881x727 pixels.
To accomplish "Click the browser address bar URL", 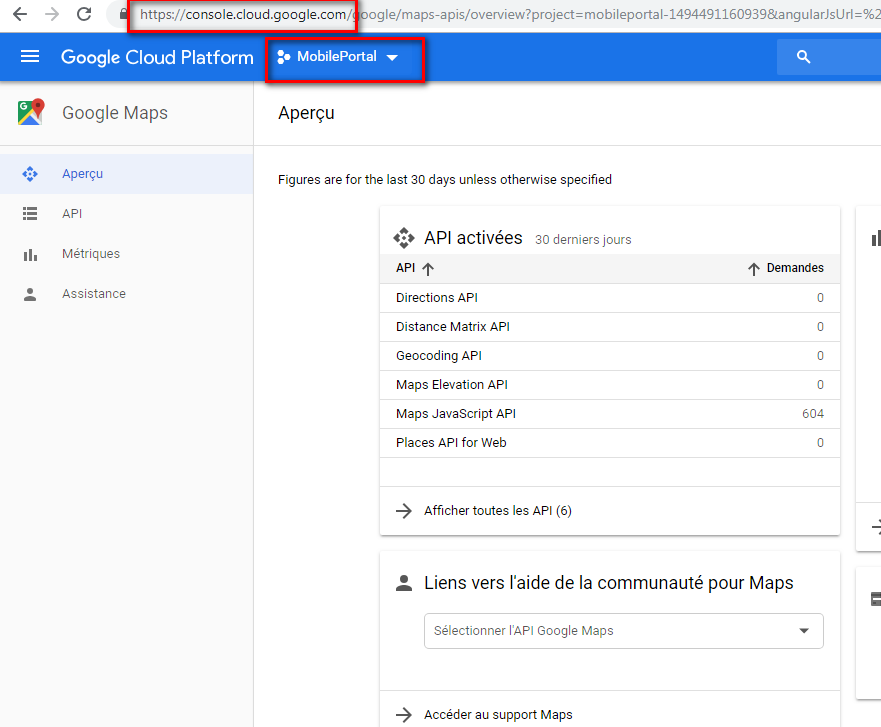I will pos(500,15).
